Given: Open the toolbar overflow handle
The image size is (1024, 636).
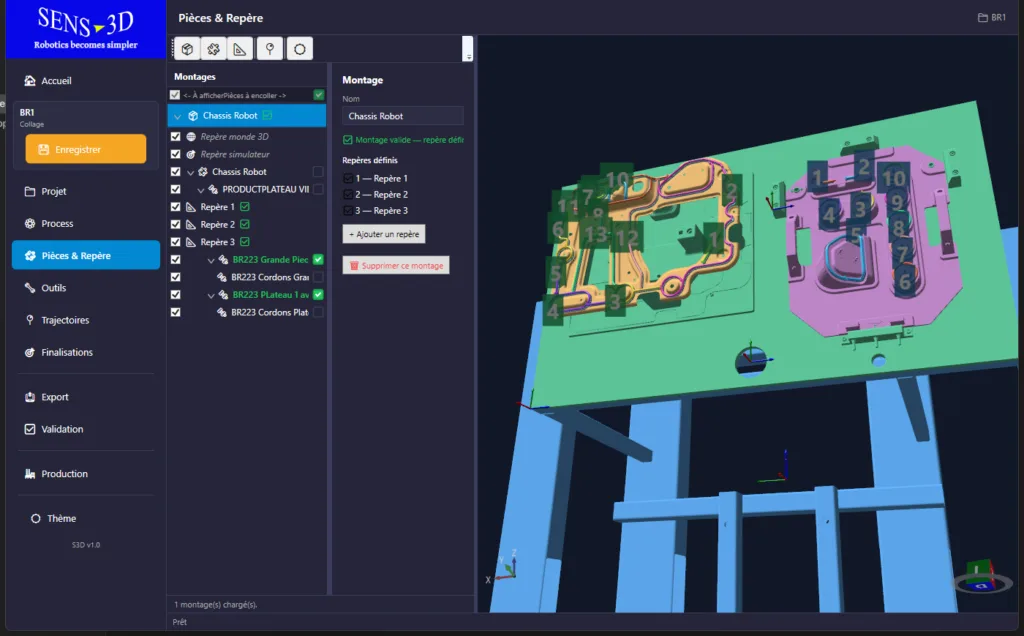Looking at the screenshot, I should pyautogui.click(x=468, y=49).
